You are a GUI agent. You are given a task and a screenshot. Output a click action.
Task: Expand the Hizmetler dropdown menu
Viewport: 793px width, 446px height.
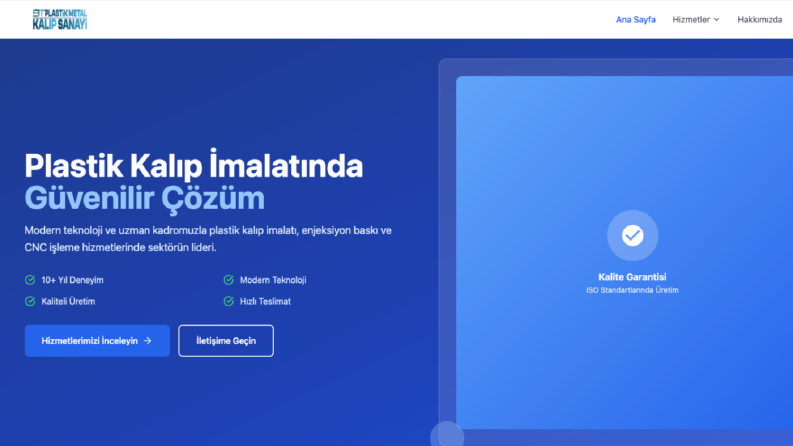(695, 20)
